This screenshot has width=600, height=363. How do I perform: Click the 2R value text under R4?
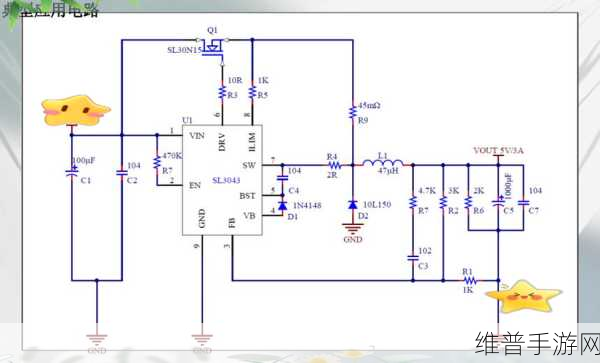tap(332, 175)
